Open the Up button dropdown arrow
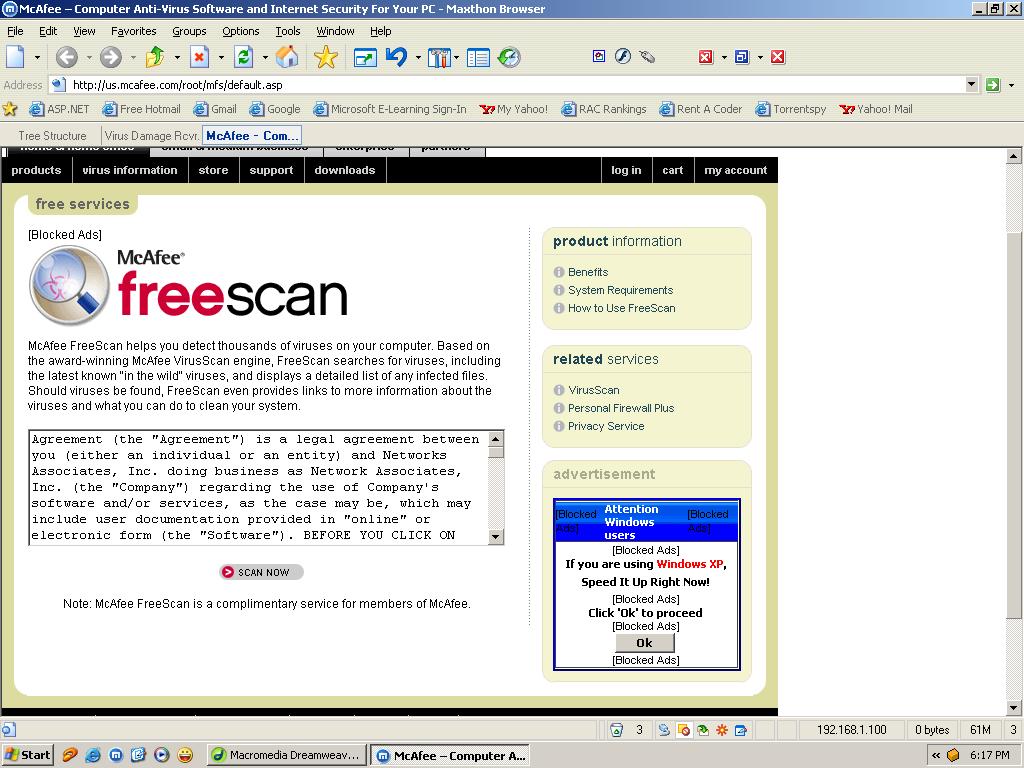 [177, 57]
